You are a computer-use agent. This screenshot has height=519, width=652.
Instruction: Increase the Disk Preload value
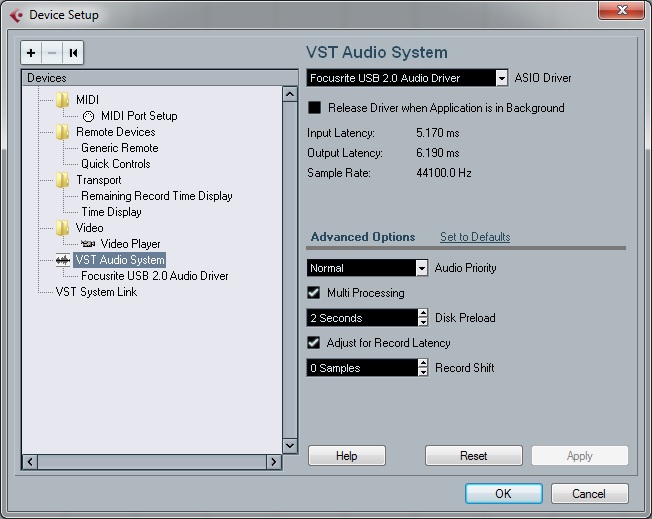click(x=423, y=314)
